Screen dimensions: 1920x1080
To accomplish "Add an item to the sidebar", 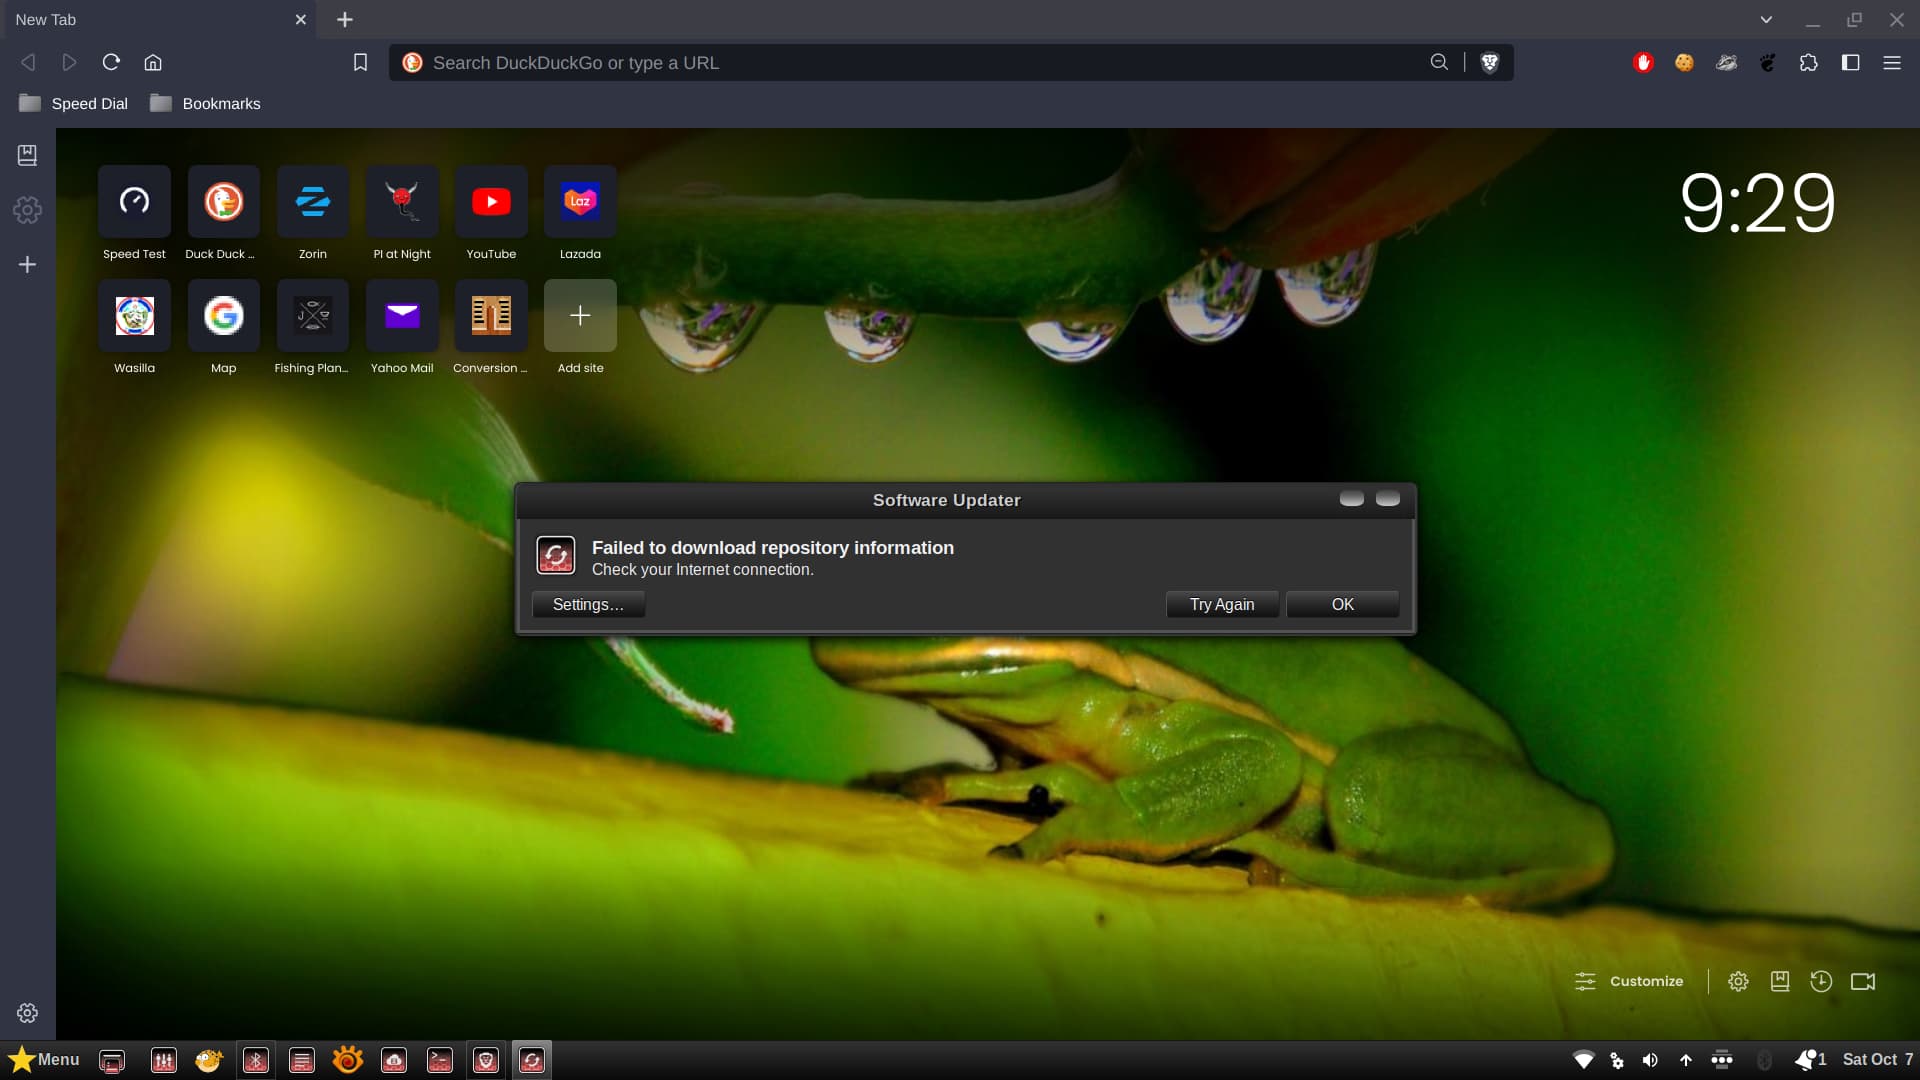I will [27, 264].
